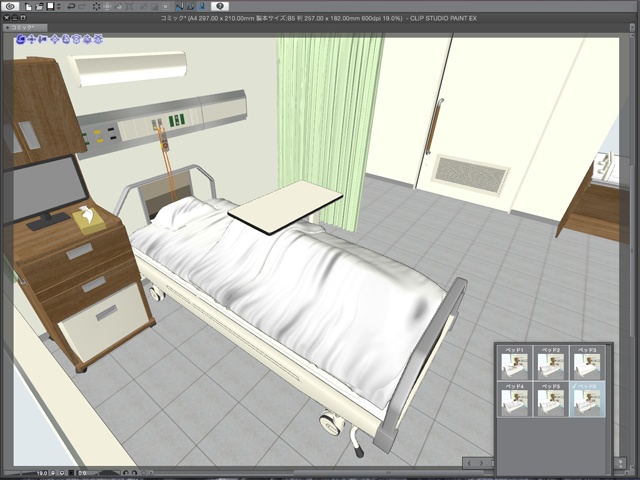Toggle Snap to Special Ruler
This screenshot has height=480, width=640.
190,7
